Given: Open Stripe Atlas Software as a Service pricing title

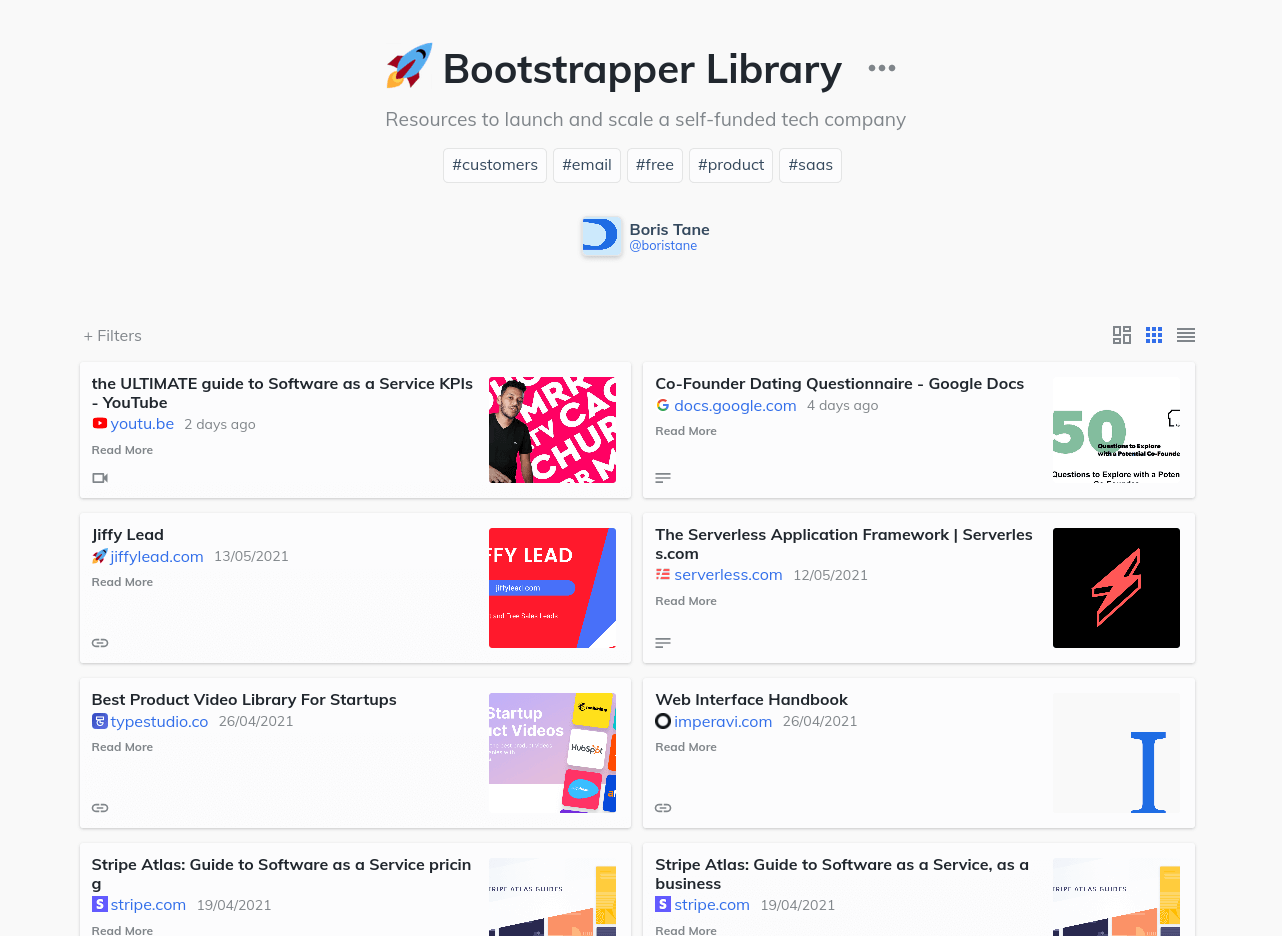Looking at the screenshot, I should [x=281, y=874].
